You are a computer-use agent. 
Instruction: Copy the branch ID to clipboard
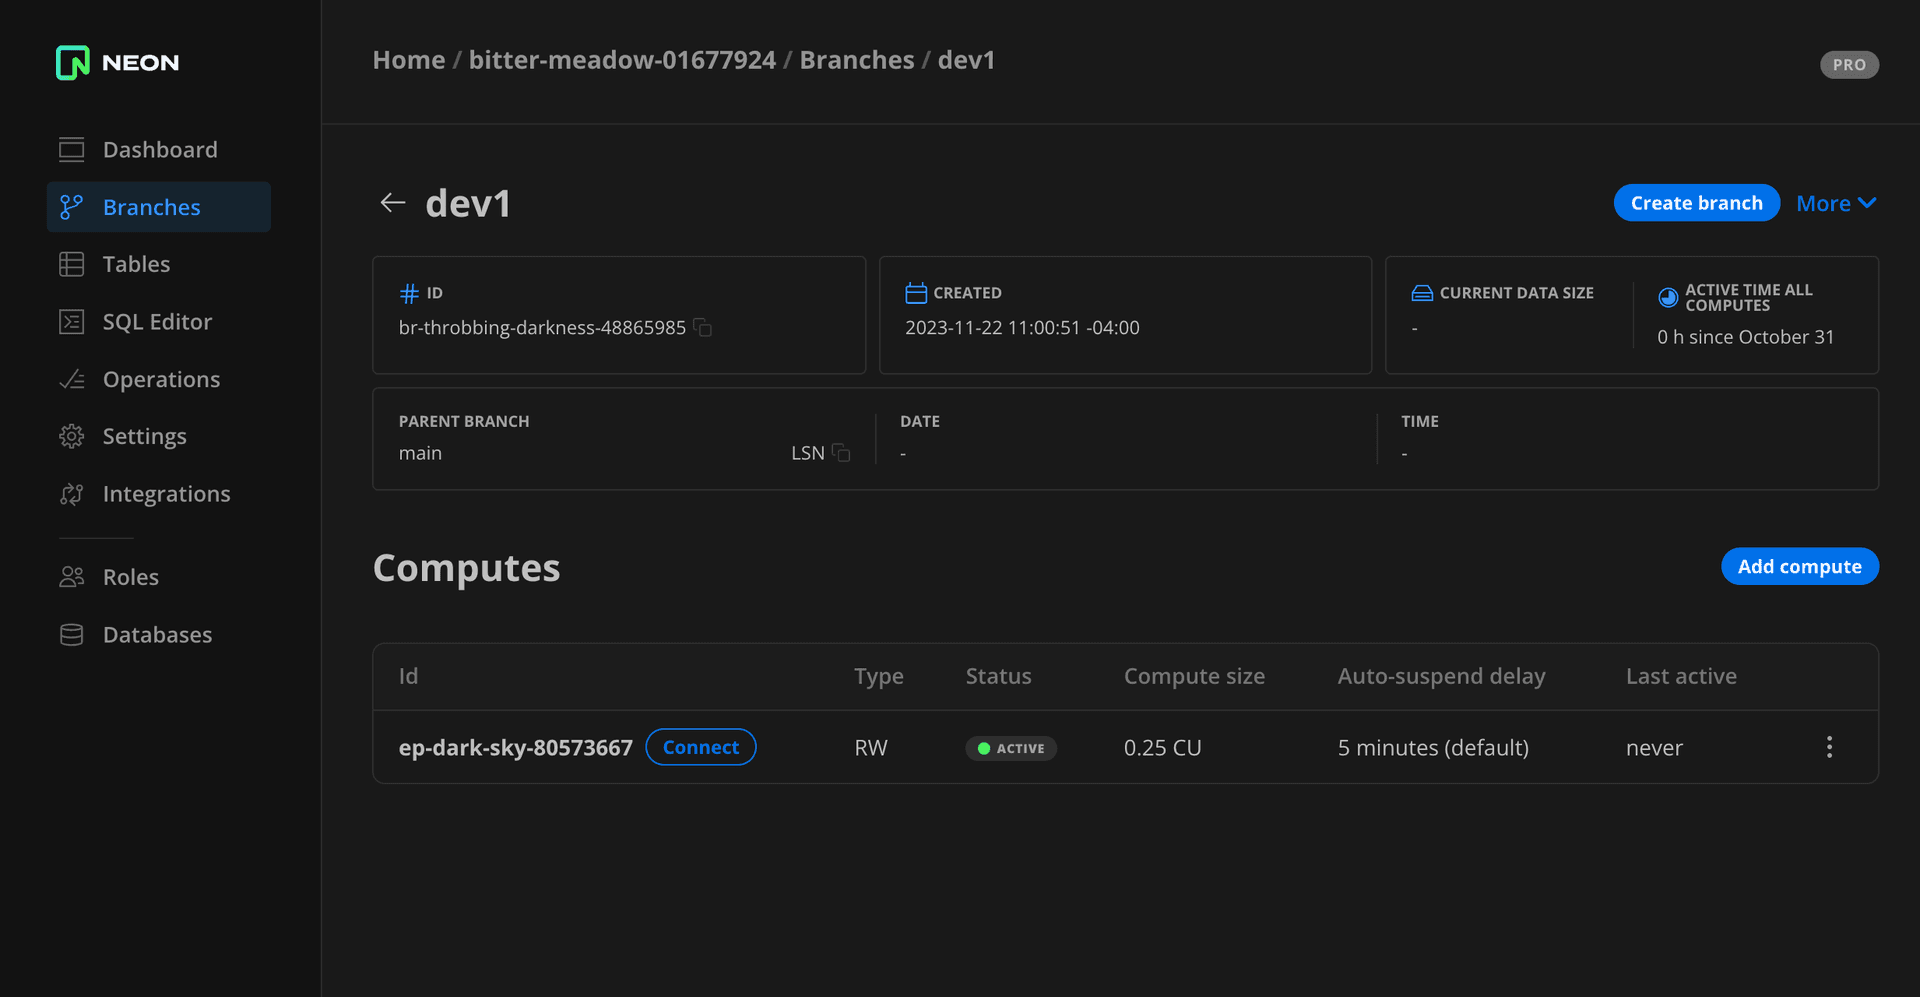tap(703, 328)
